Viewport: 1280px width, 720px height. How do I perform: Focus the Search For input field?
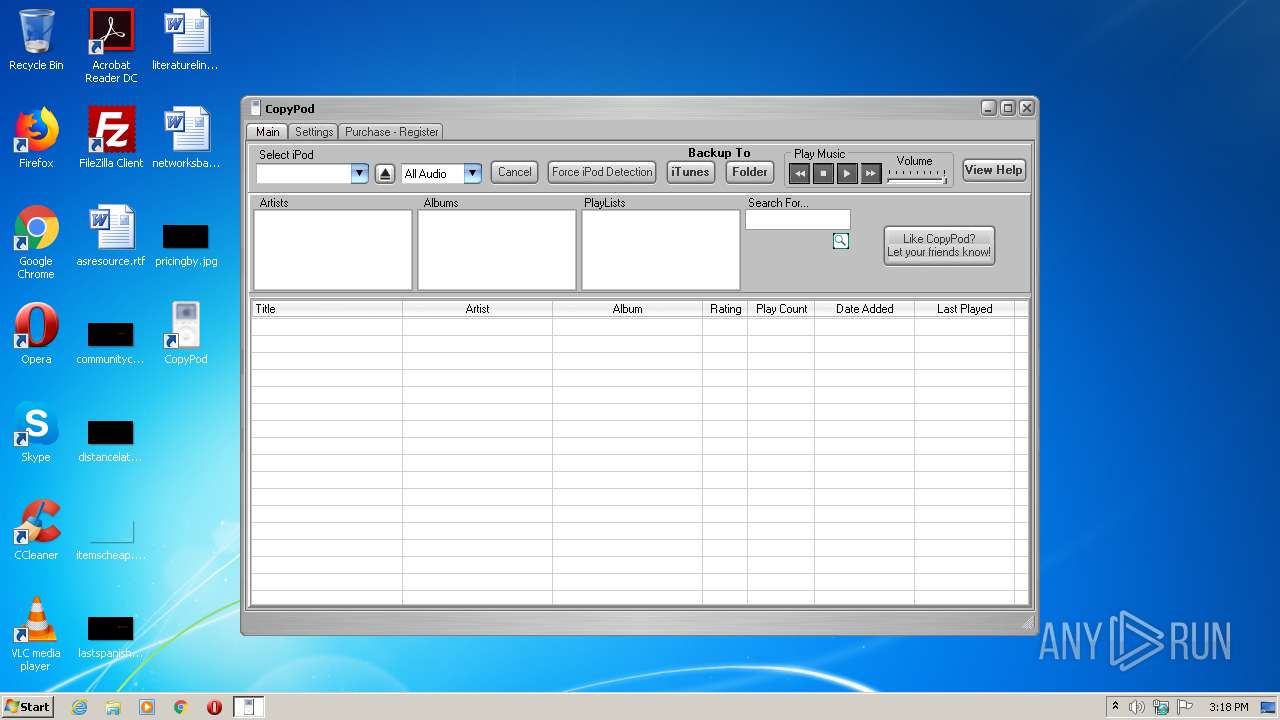tap(797, 220)
